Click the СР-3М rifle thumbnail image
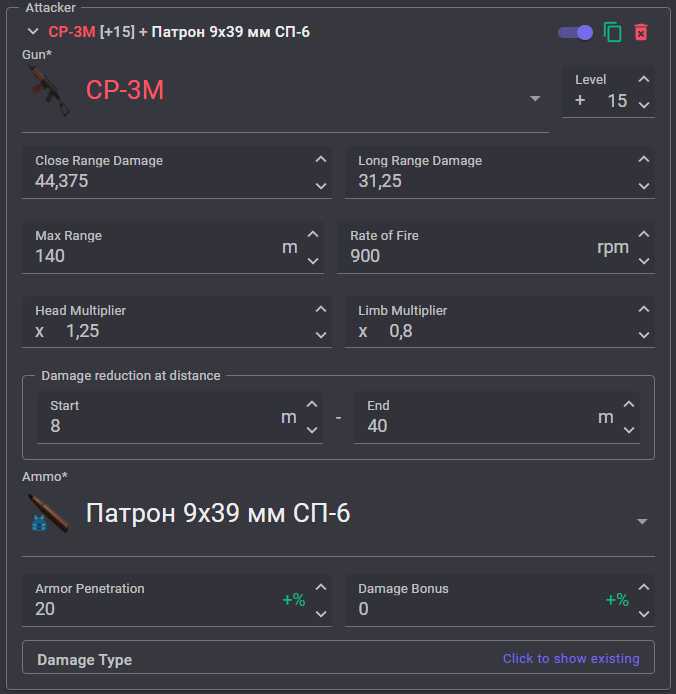Image resolution: width=676 pixels, height=694 pixels. 49,90
